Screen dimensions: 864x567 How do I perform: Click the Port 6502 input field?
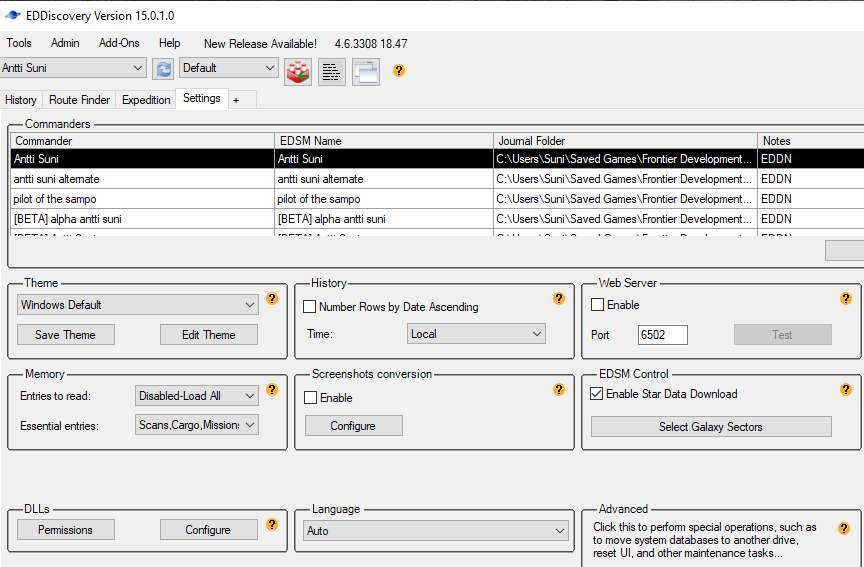(x=662, y=334)
